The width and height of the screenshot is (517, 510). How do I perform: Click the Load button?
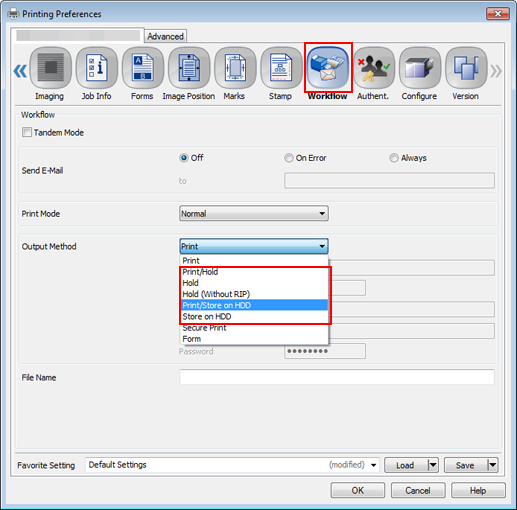pos(406,465)
